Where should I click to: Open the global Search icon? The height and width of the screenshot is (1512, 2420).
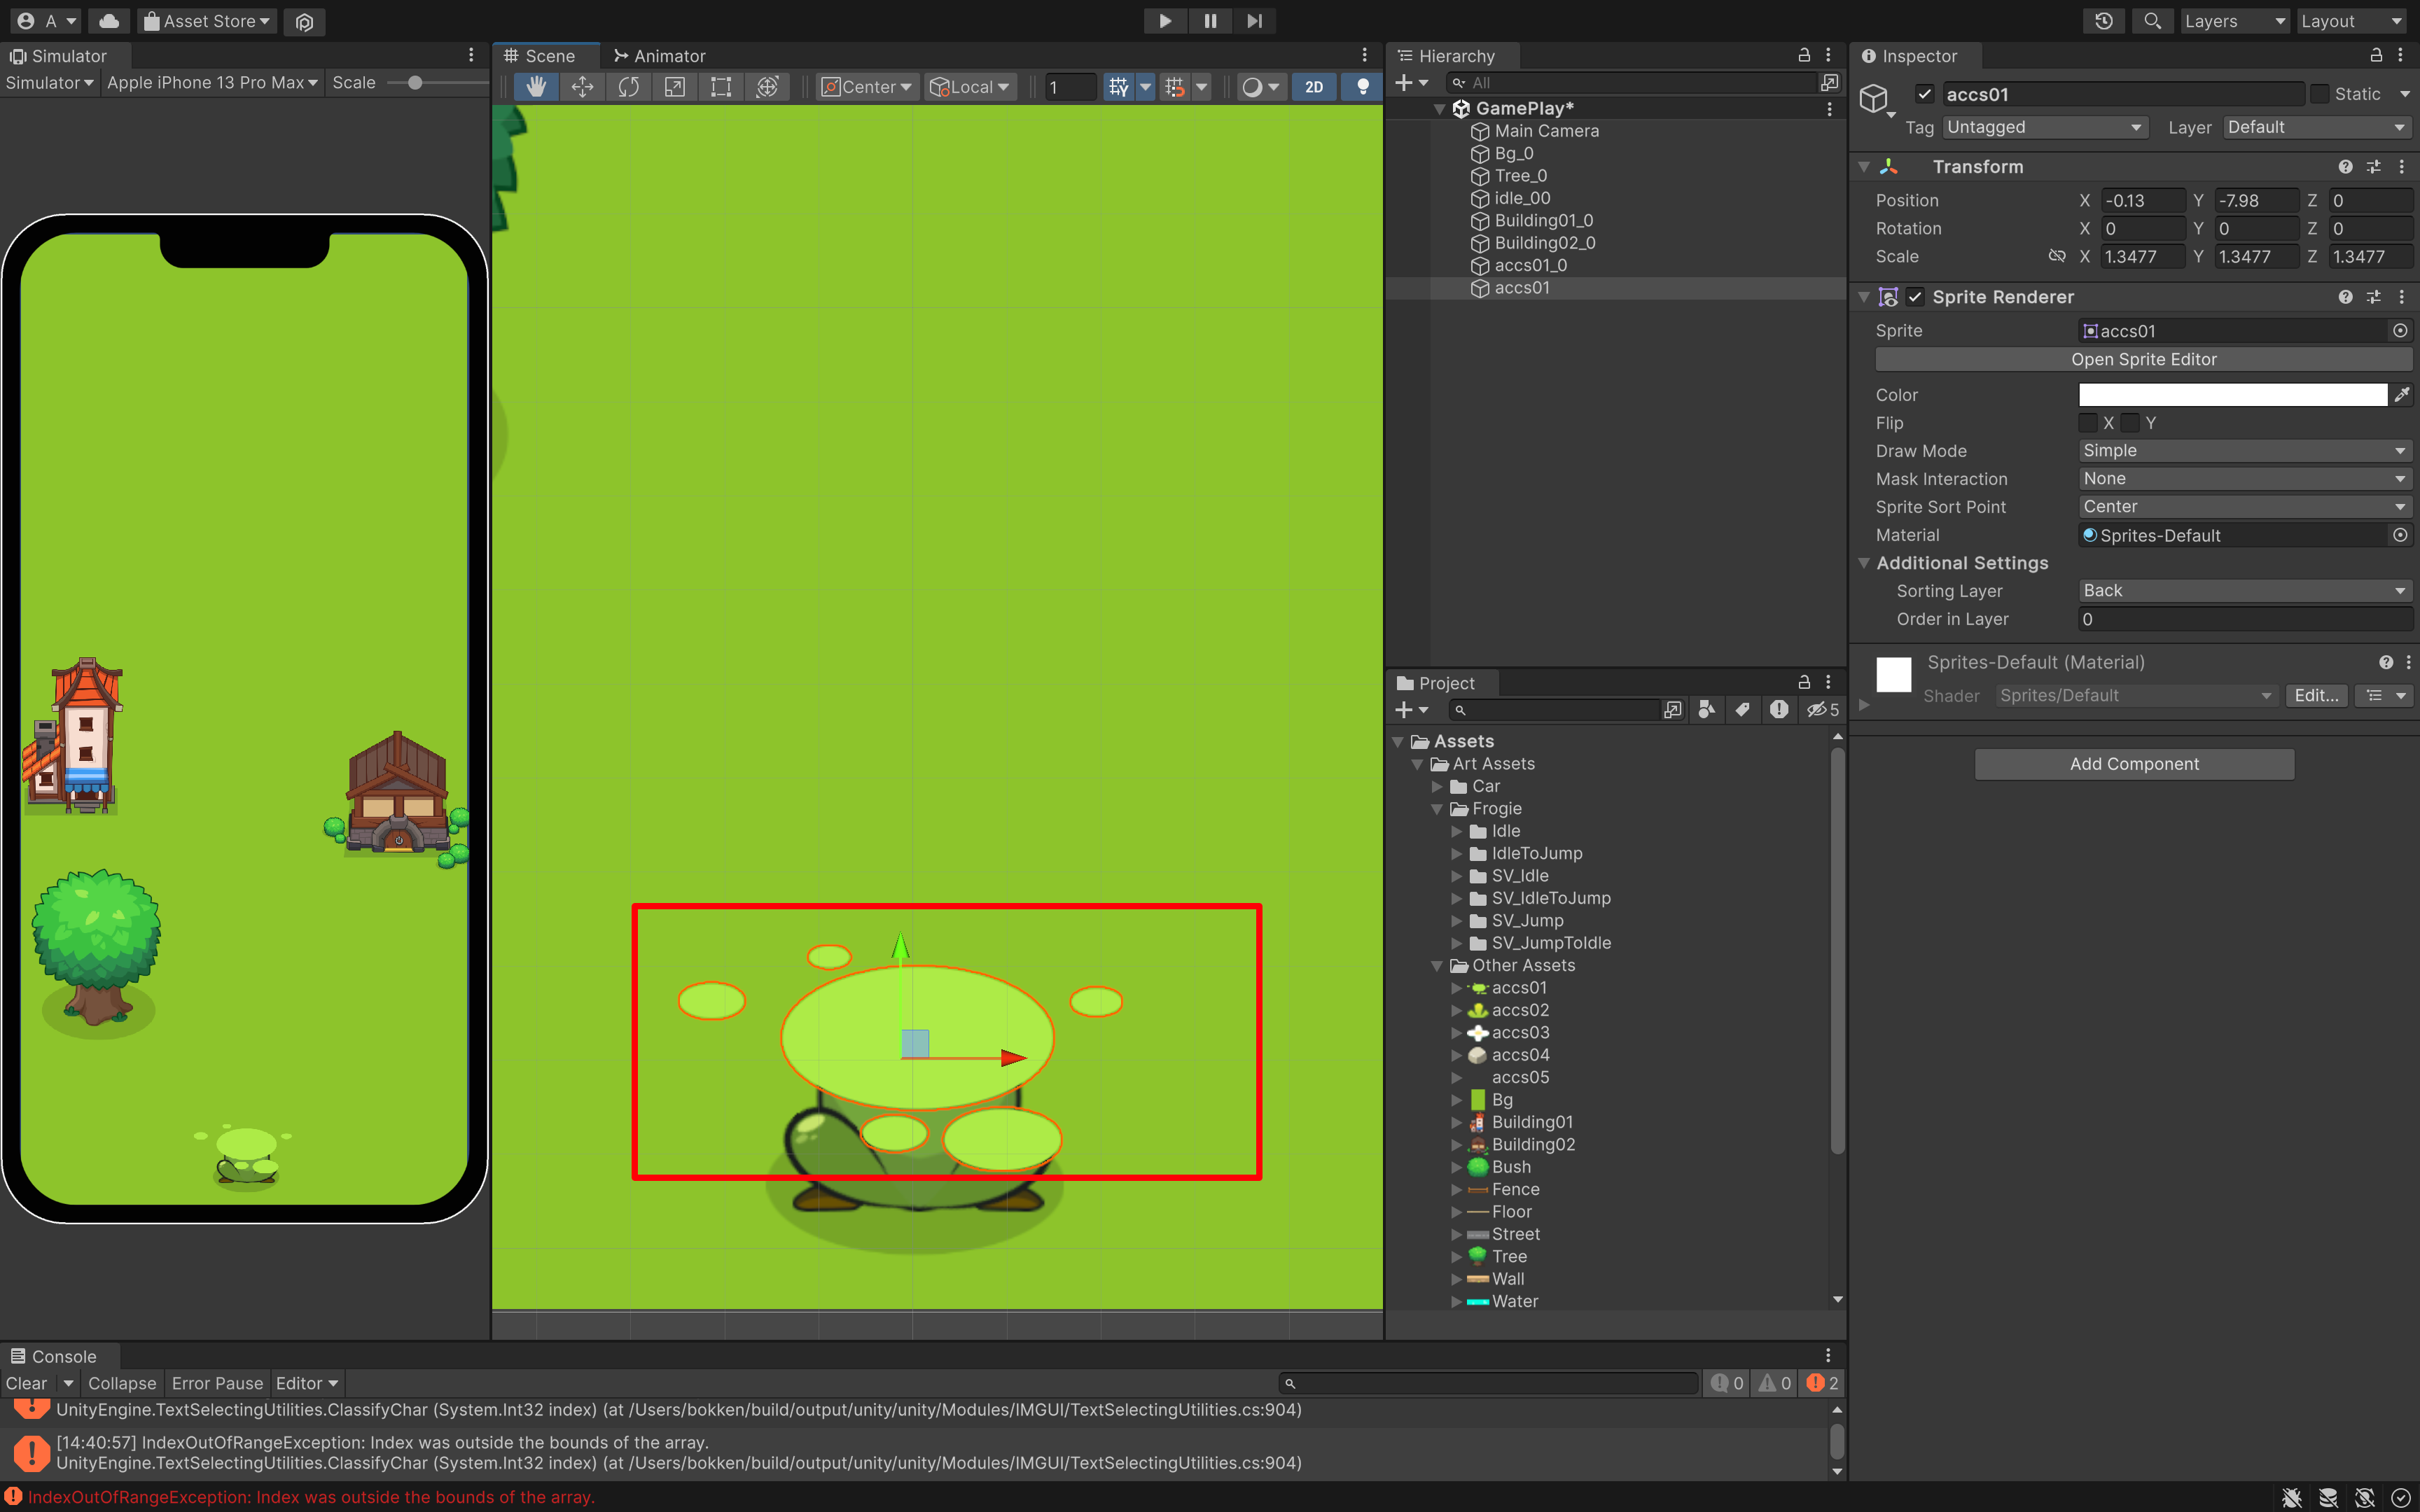[x=2152, y=21]
